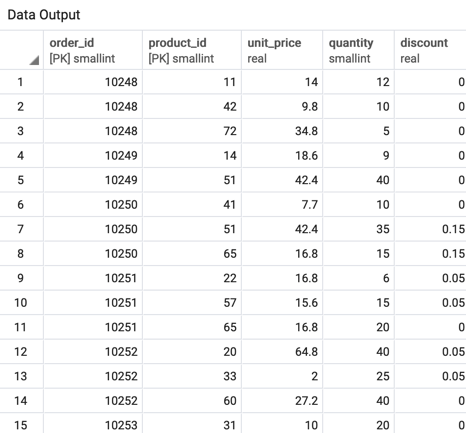The height and width of the screenshot is (433, 466).
Task: Click unit_price cell 64.8 in row 12
Action: coord(282,352)
